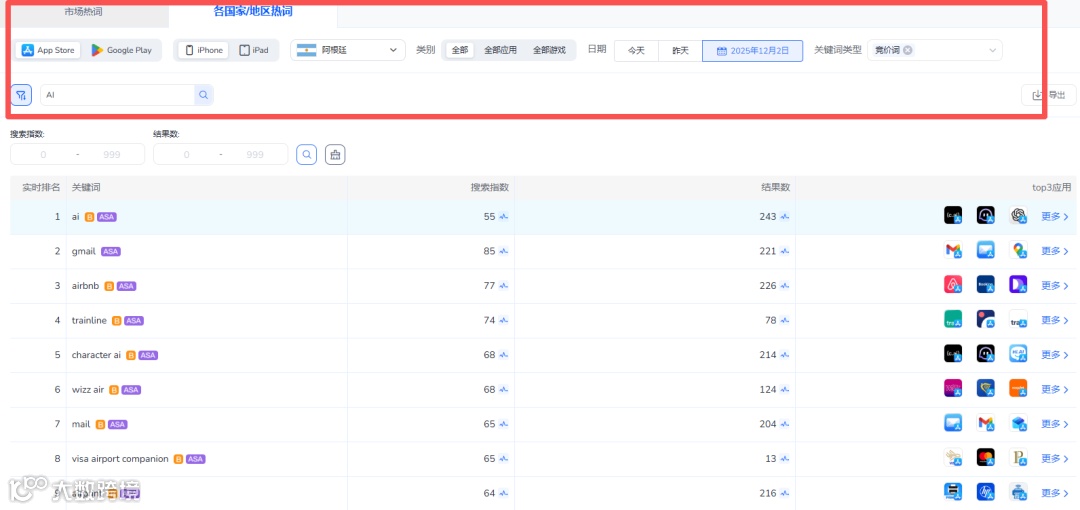
Task: Show result count trend for gmail row
Action: point(785,251)
